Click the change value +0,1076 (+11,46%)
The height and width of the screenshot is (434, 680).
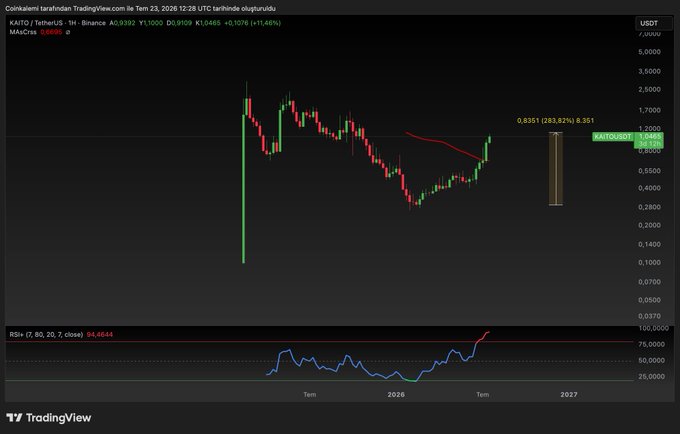click(252, 23)
